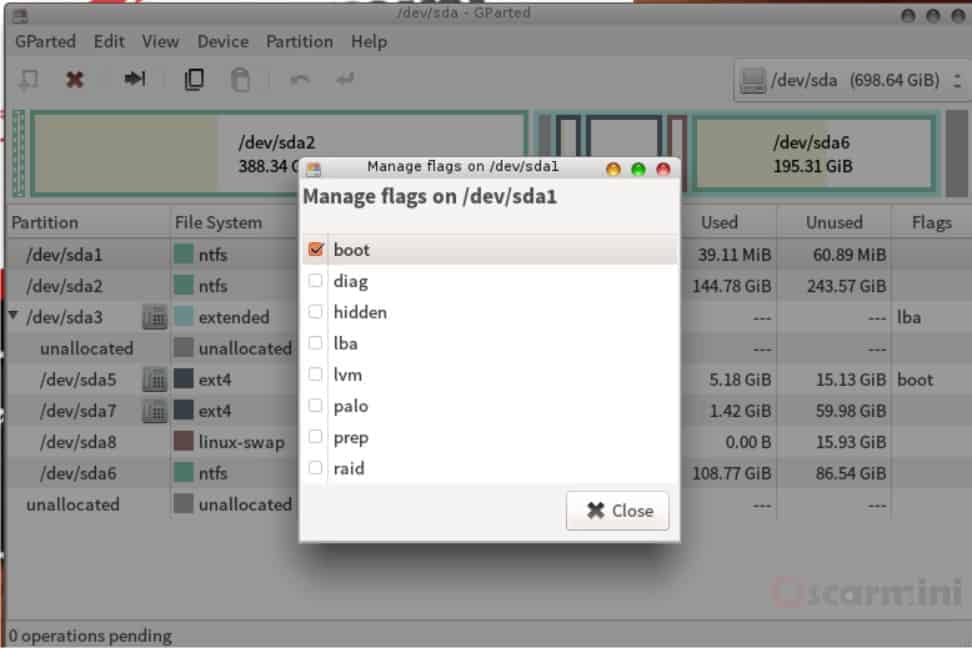Click the ntfs color swatch for /dev/sda1
The height and width of the screenshot is (648, 972).
pyautogui.click(x=183, y=255)
